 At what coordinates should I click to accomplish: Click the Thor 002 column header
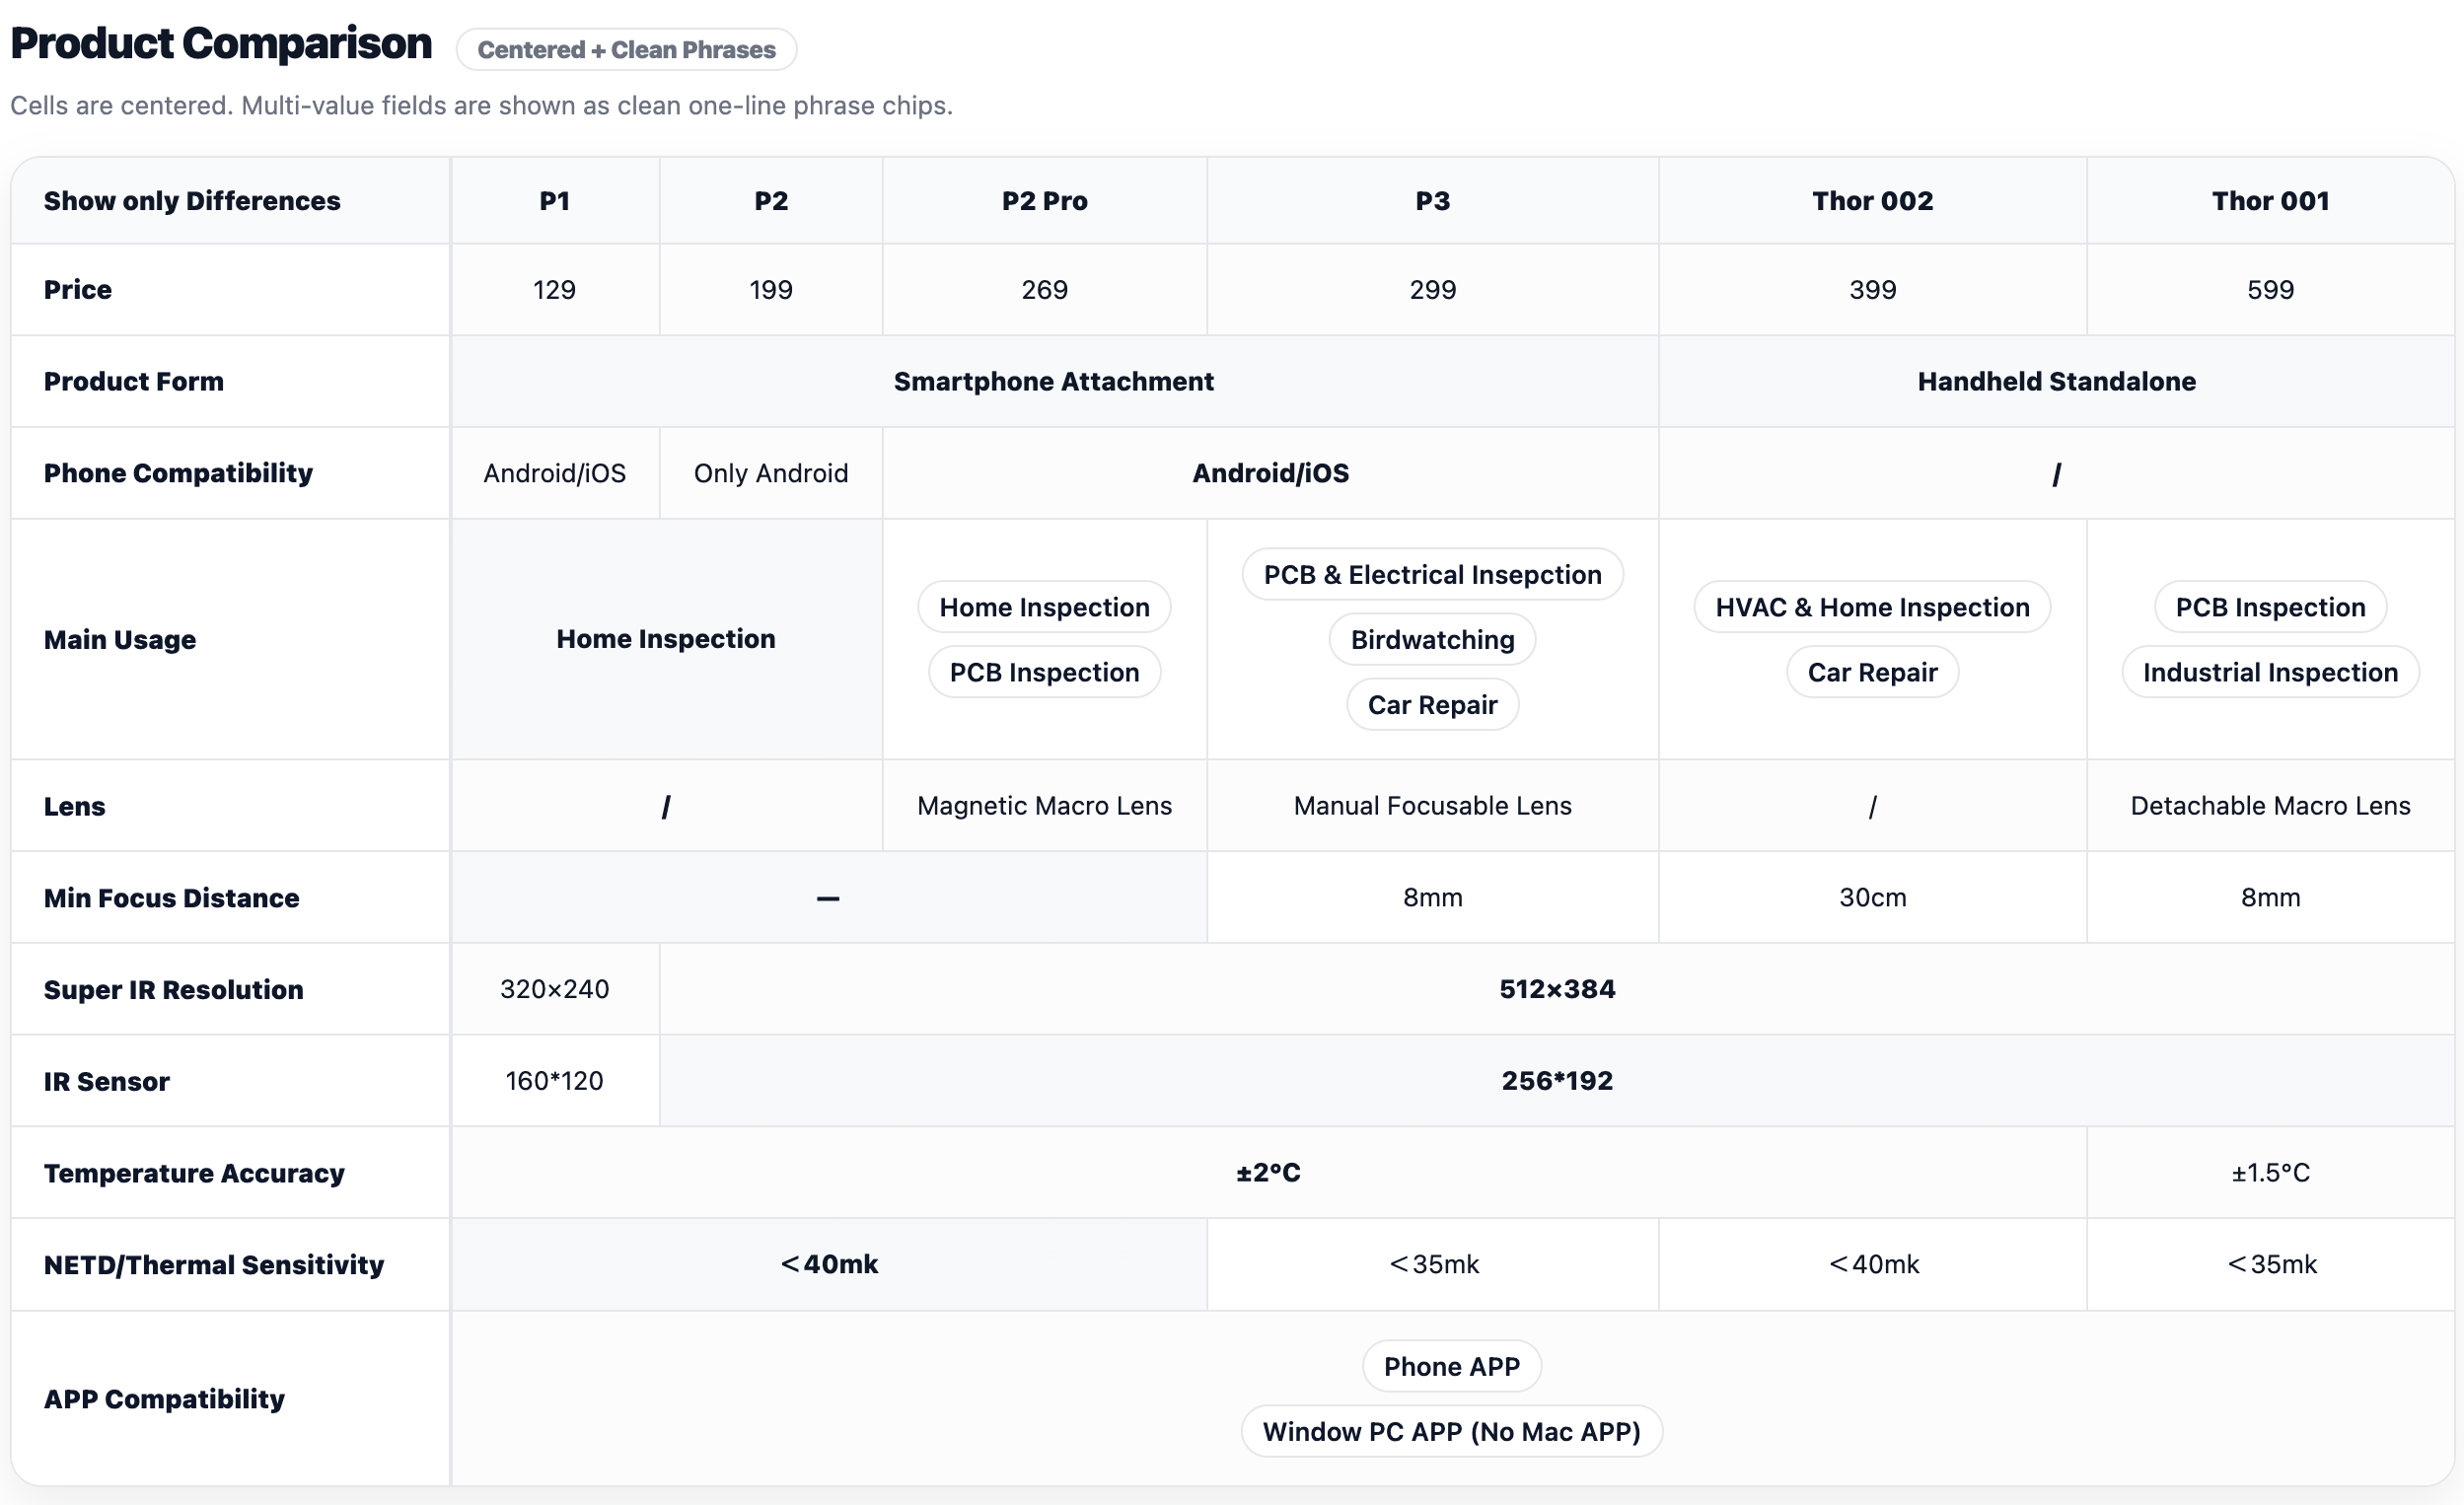(1872, 201)
